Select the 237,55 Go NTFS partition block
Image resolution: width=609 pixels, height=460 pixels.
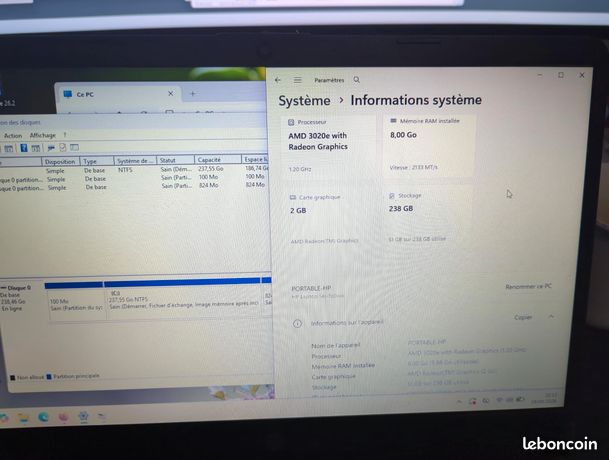[x=183, y=301]
